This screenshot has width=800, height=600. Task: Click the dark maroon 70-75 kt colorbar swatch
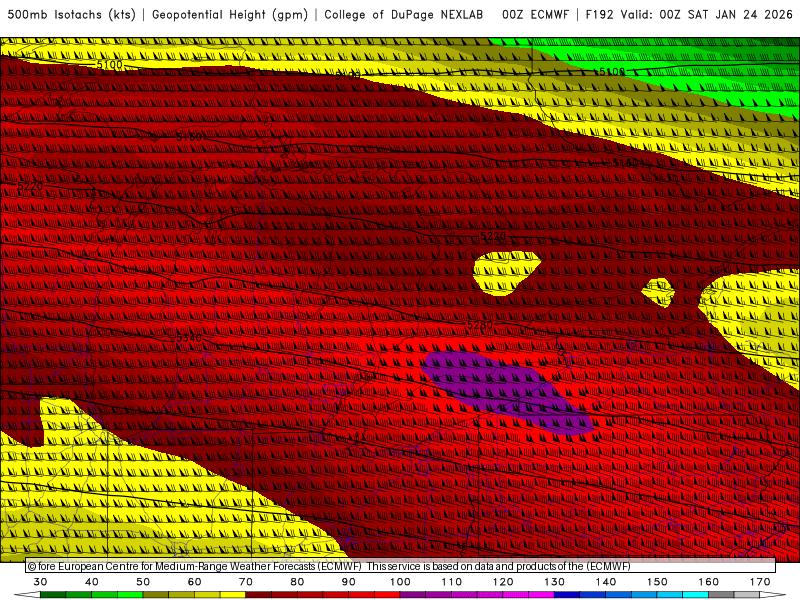(x=259, y=595)
